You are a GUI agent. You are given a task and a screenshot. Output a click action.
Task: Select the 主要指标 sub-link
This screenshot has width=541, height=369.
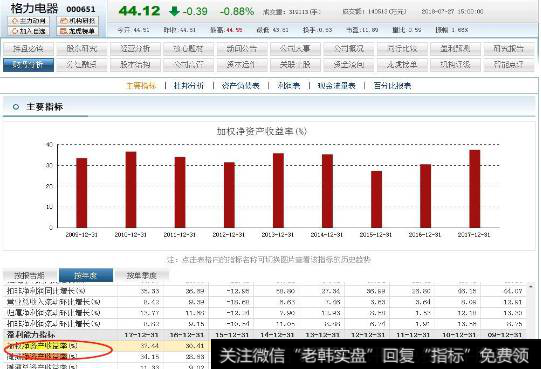pyautogui.click(x=141, y=86)
